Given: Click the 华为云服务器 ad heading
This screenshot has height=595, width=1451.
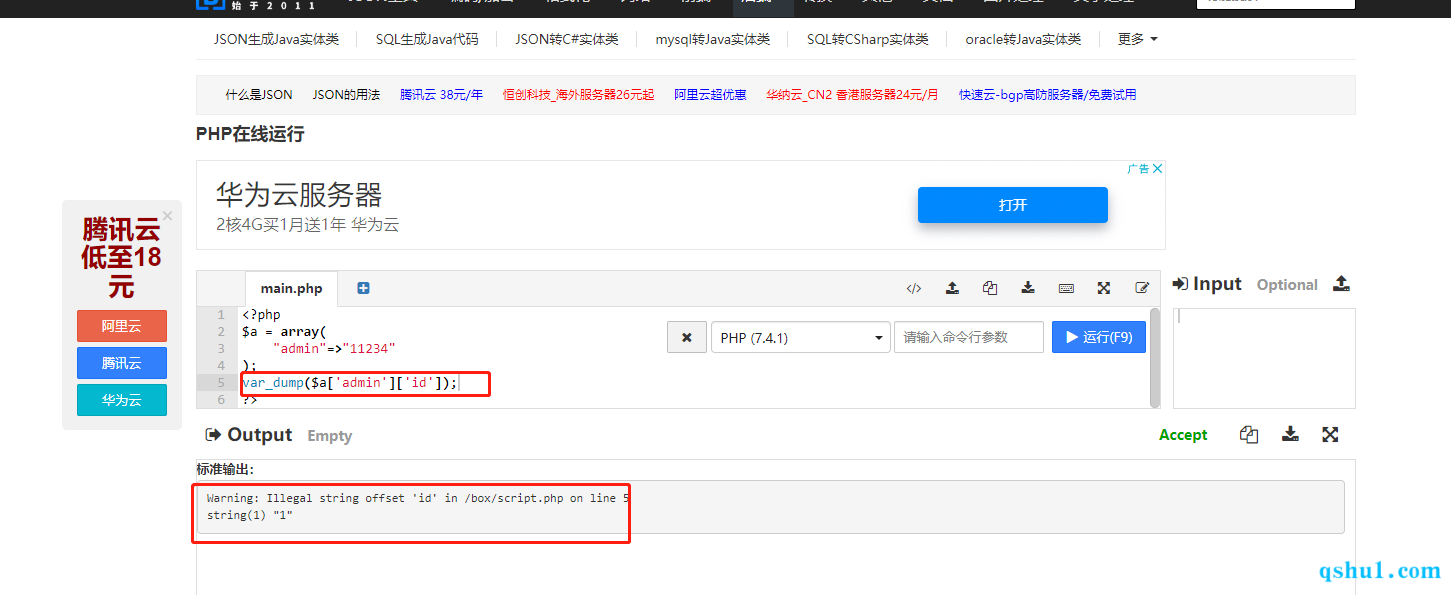Looking at the screenshot, I should [299, 194].
